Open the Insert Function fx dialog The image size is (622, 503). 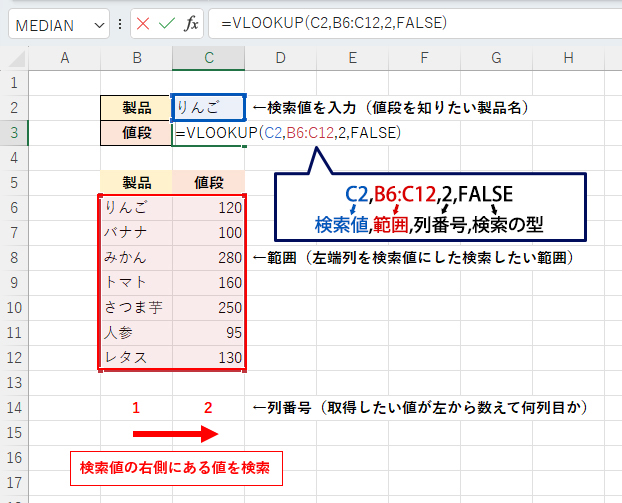click(192, 23)
